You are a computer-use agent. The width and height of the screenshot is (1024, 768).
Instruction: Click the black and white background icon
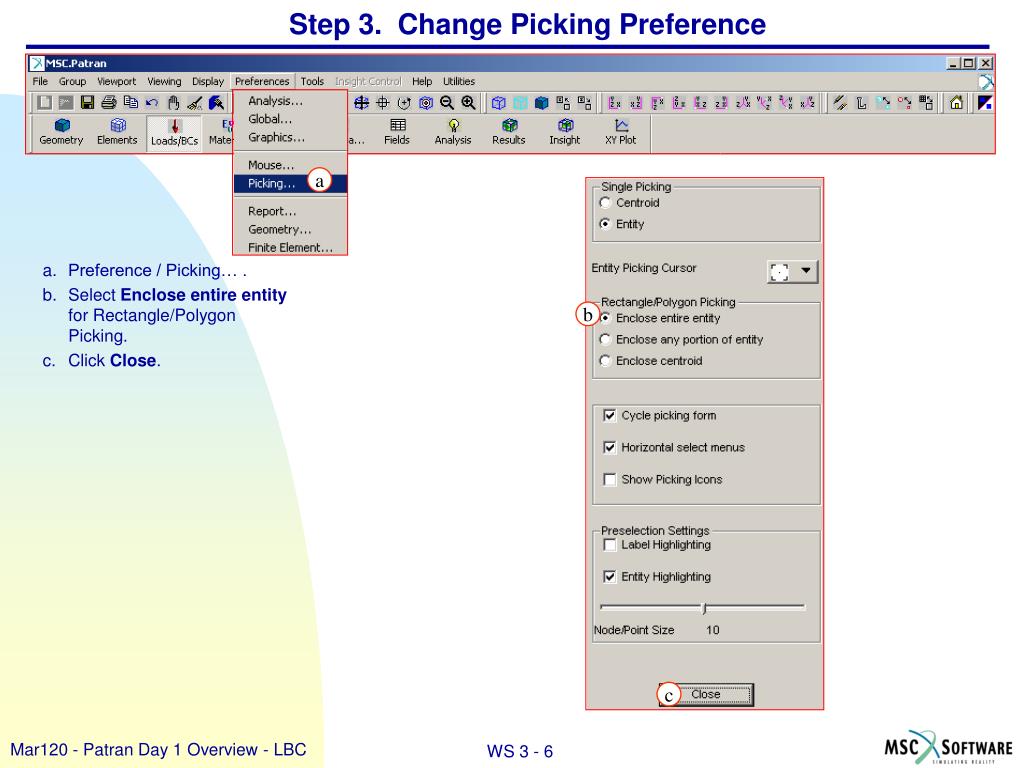(984, 103)
